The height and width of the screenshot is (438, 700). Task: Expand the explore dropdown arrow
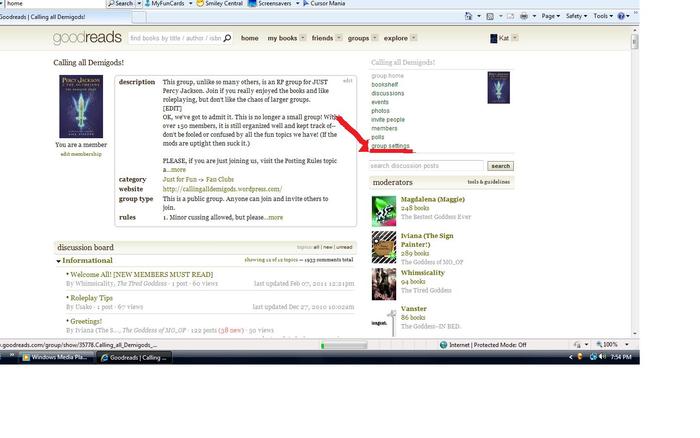[x=414, y=38]
